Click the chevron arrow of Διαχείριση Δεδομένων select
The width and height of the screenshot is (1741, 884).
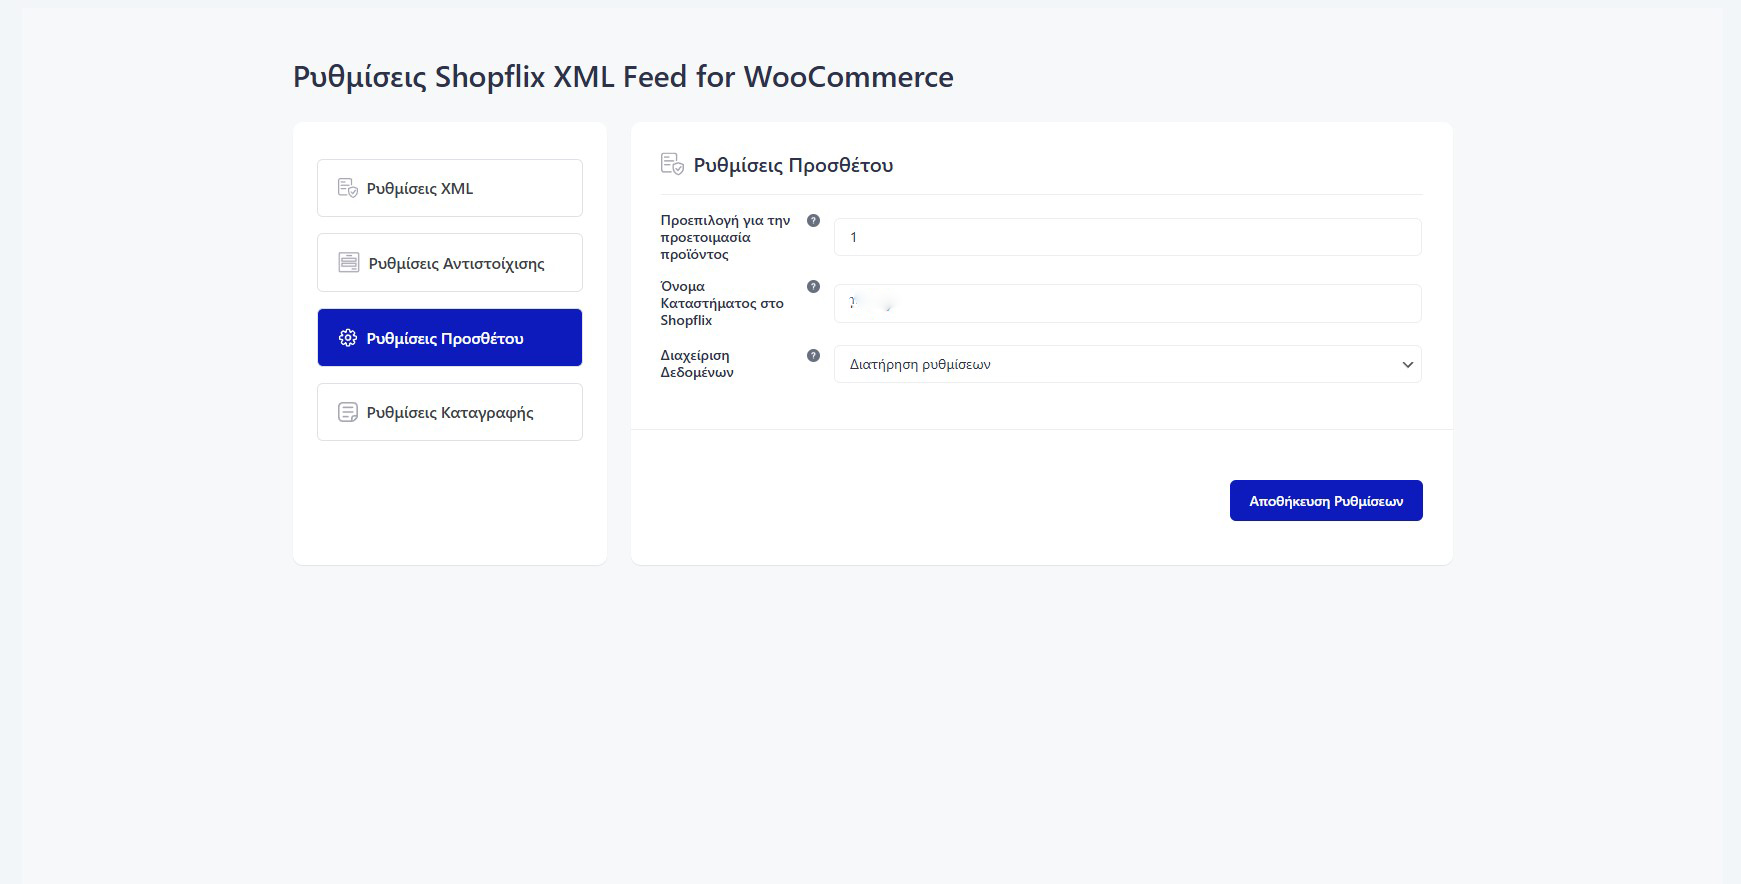(1407, 365)
